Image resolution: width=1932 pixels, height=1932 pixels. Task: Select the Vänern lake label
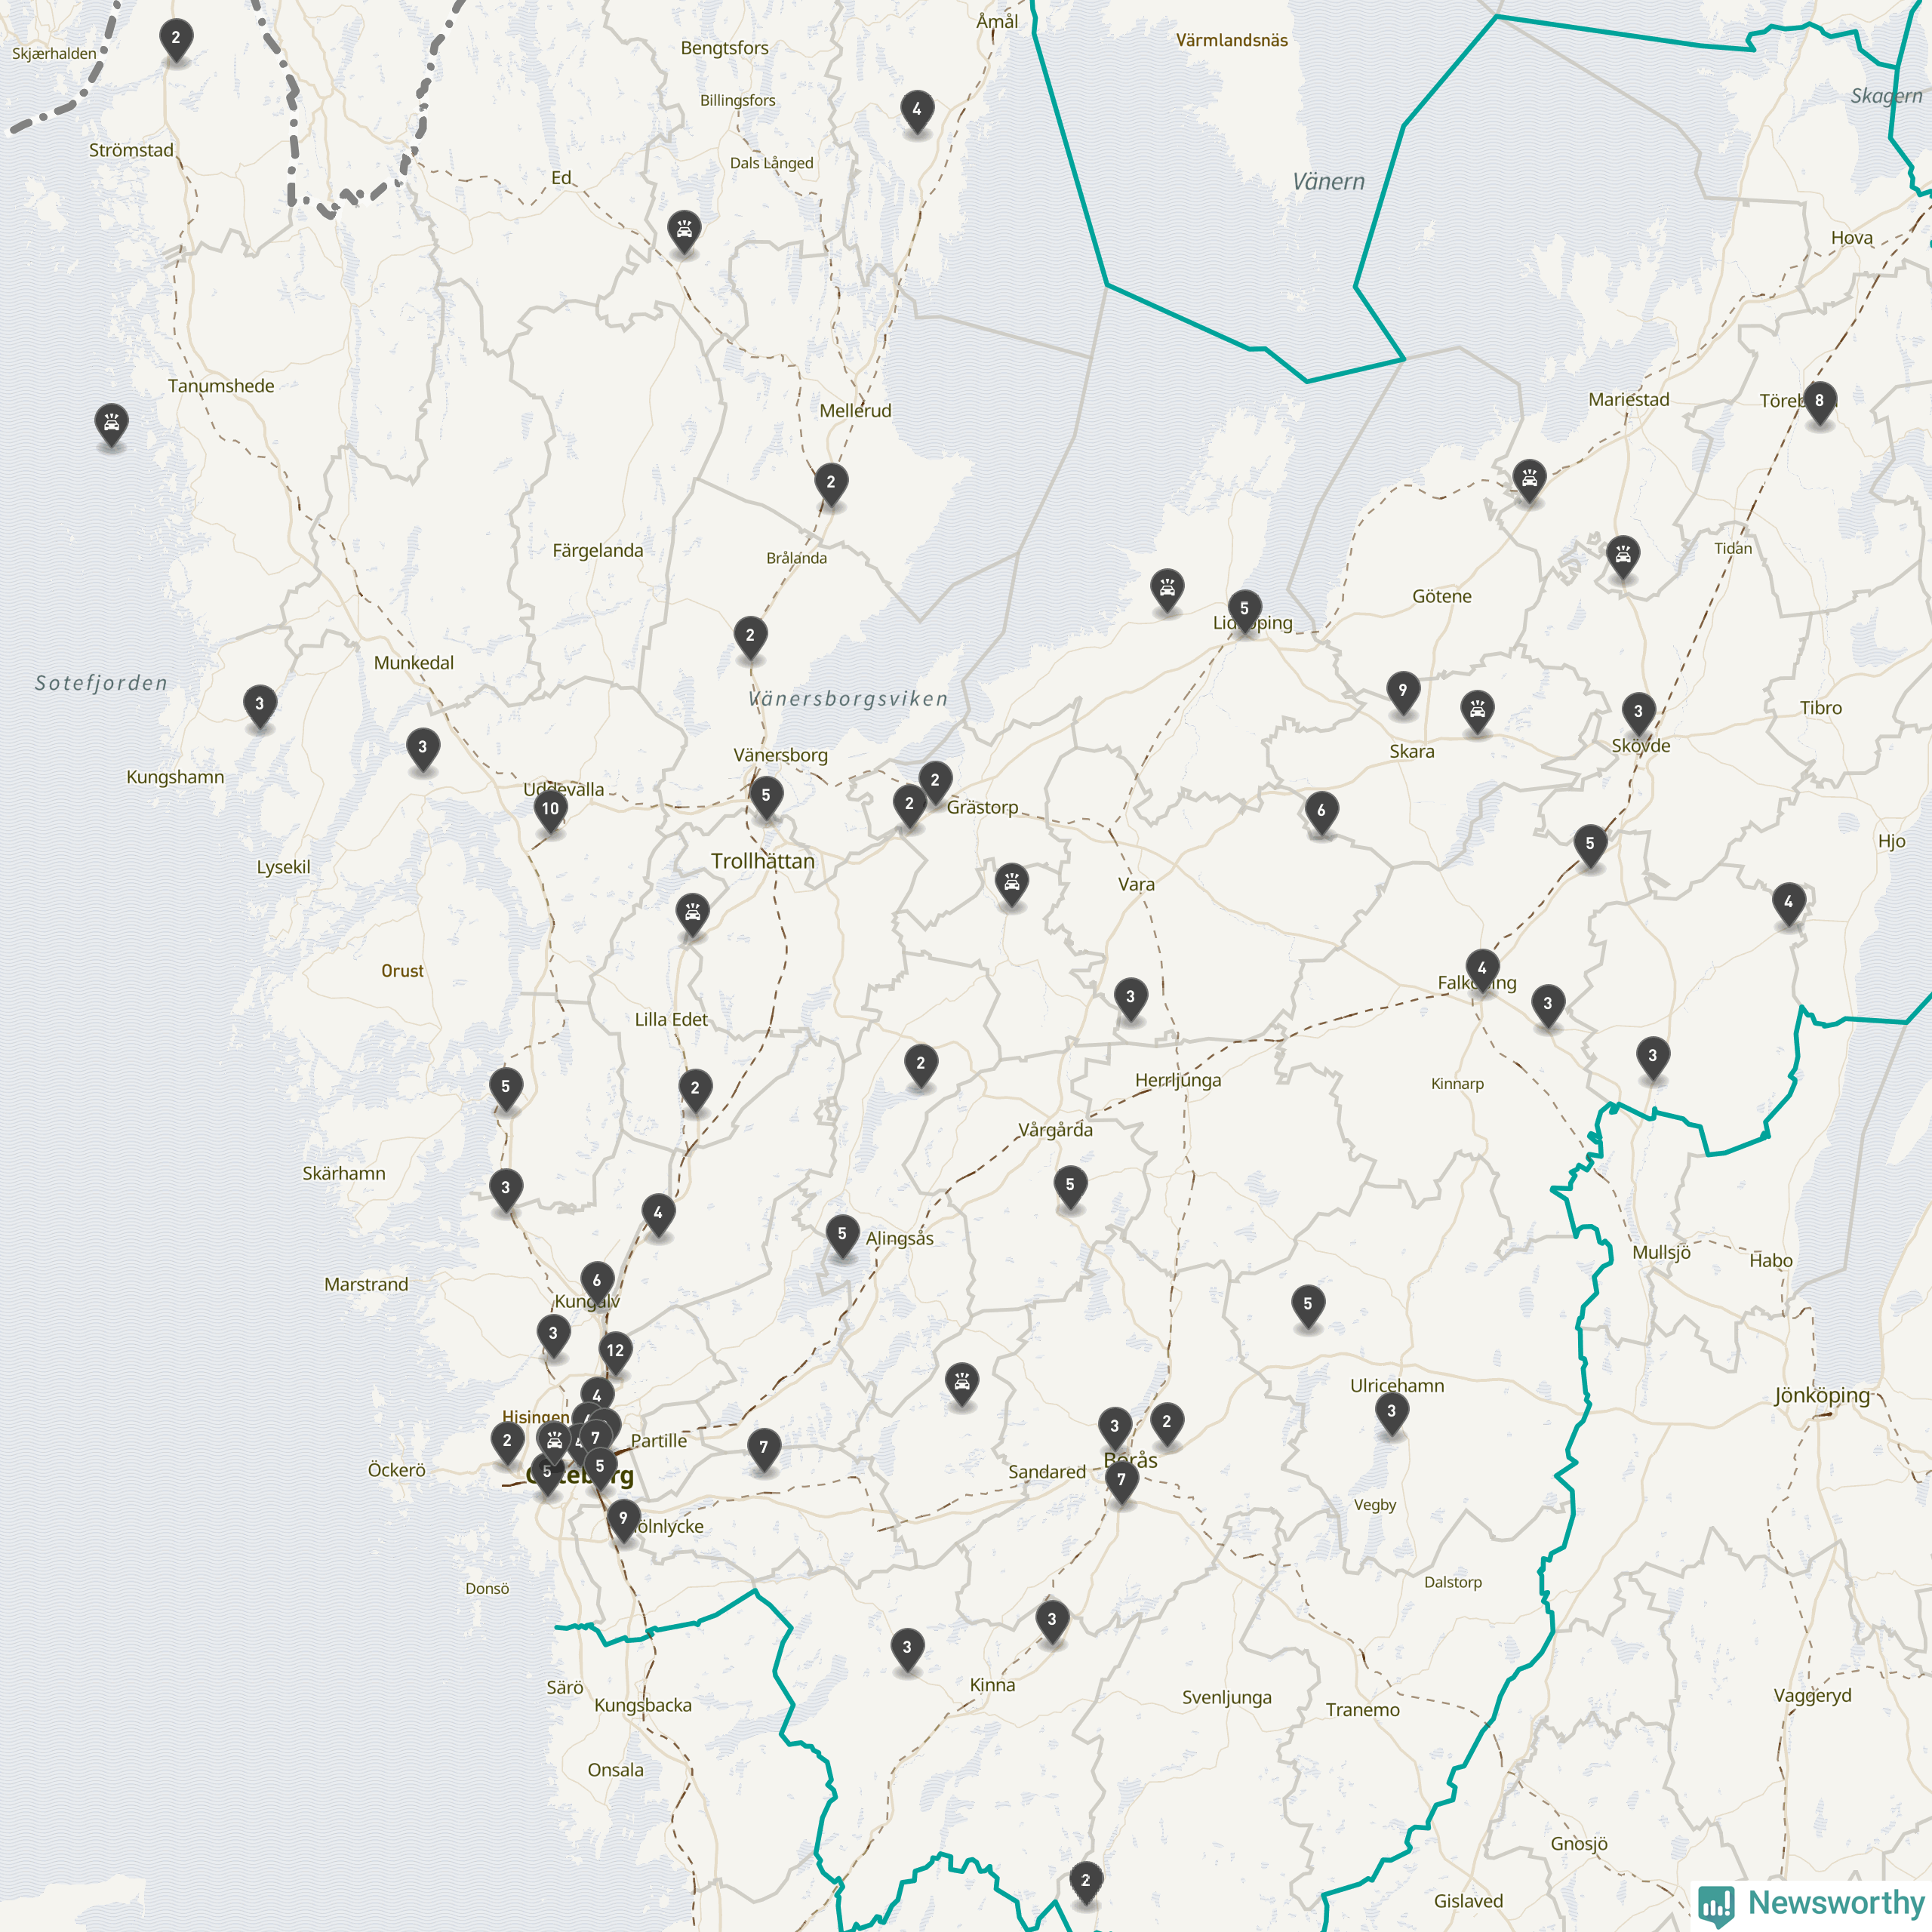[1328, 182]
